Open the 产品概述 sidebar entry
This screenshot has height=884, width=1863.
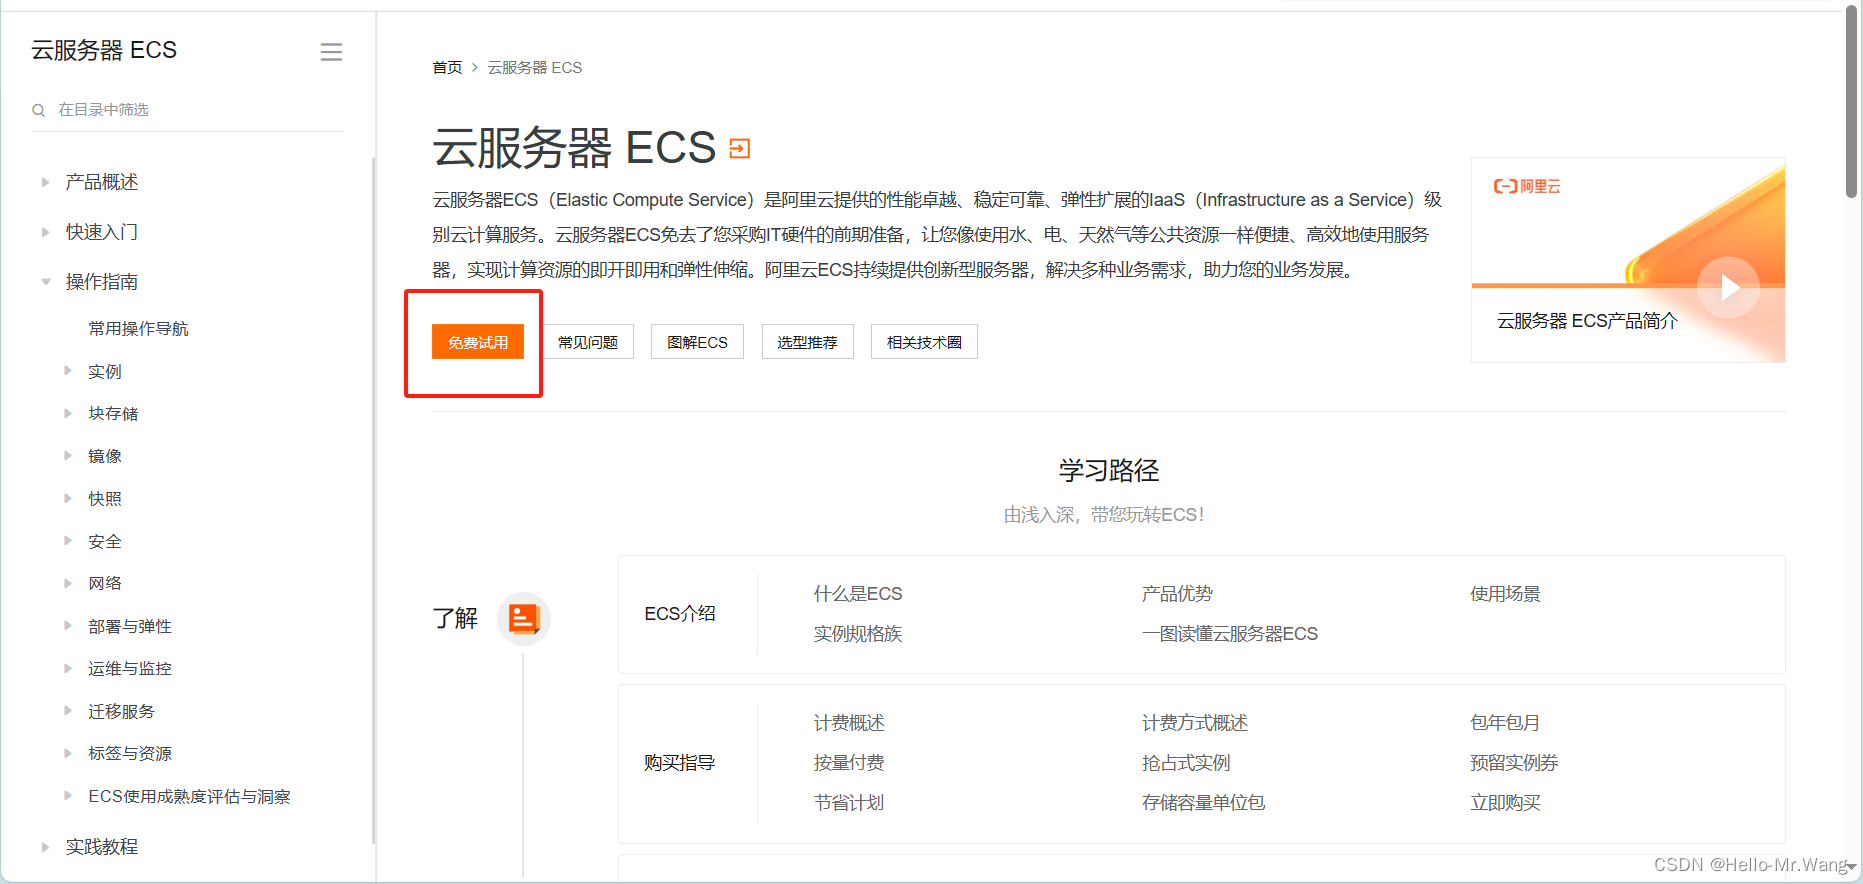(x=102, y=182)
